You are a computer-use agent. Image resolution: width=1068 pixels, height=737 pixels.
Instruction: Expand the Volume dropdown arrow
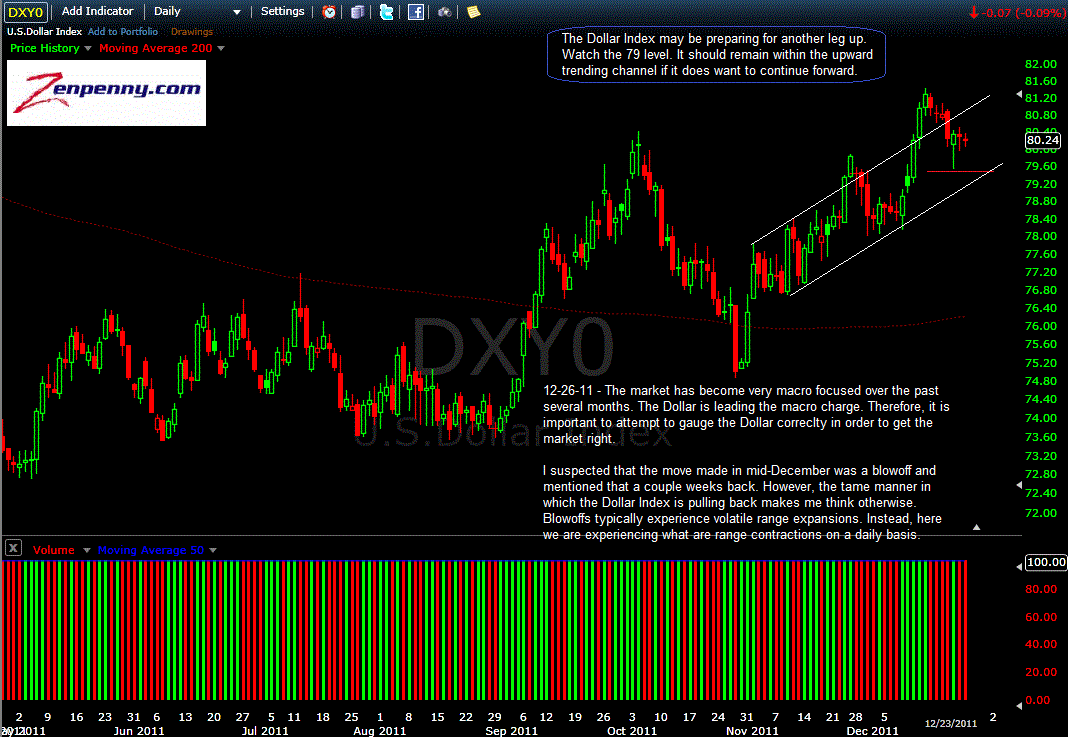87,550
